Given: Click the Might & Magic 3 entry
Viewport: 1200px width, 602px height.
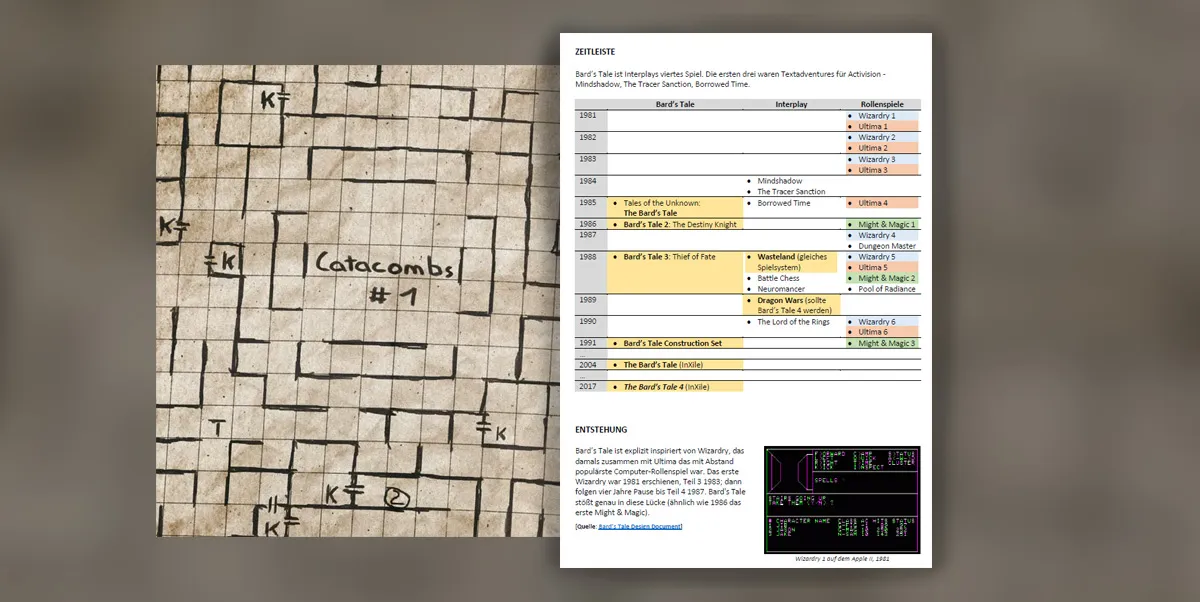Looking at the screenshot, I should click(887, 343).
